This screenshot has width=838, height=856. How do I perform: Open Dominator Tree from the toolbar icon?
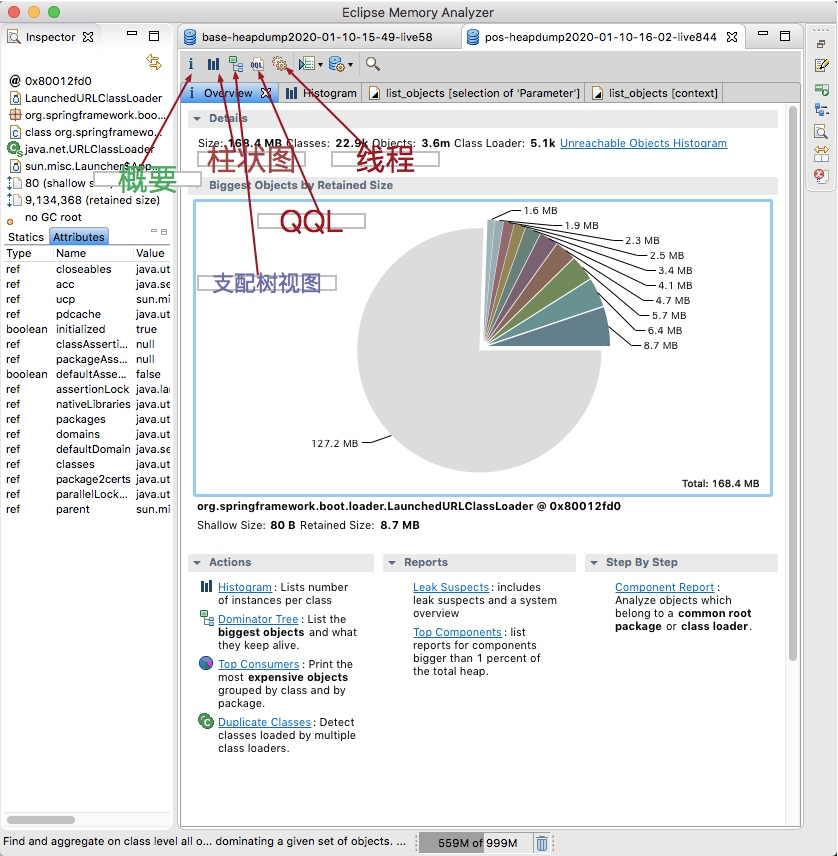(x=236, y=64)
